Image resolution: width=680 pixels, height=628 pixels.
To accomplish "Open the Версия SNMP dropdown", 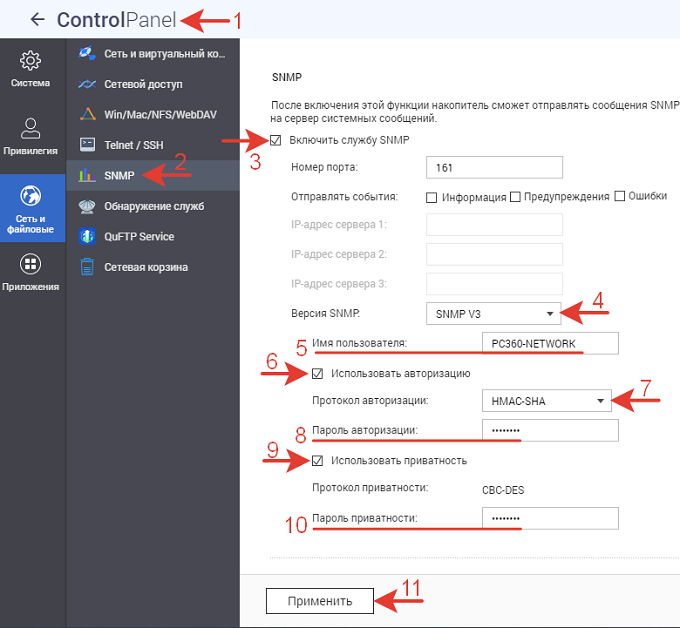I will click(493, 314).
